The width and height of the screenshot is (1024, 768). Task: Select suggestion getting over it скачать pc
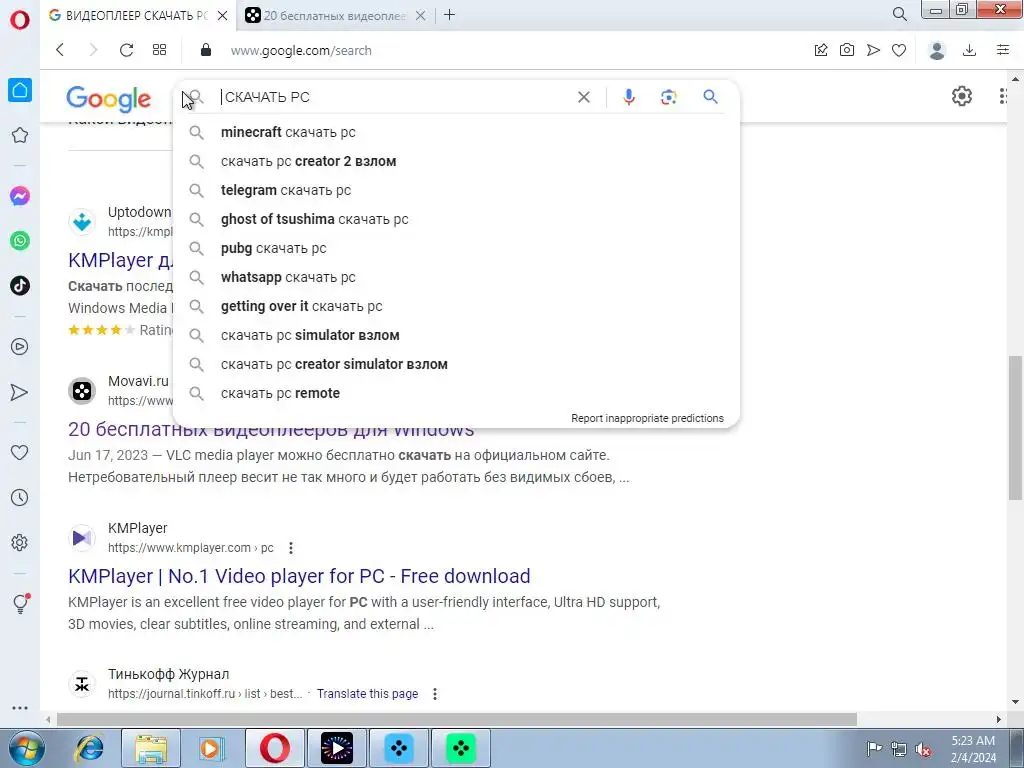click(x=456, y=306)
